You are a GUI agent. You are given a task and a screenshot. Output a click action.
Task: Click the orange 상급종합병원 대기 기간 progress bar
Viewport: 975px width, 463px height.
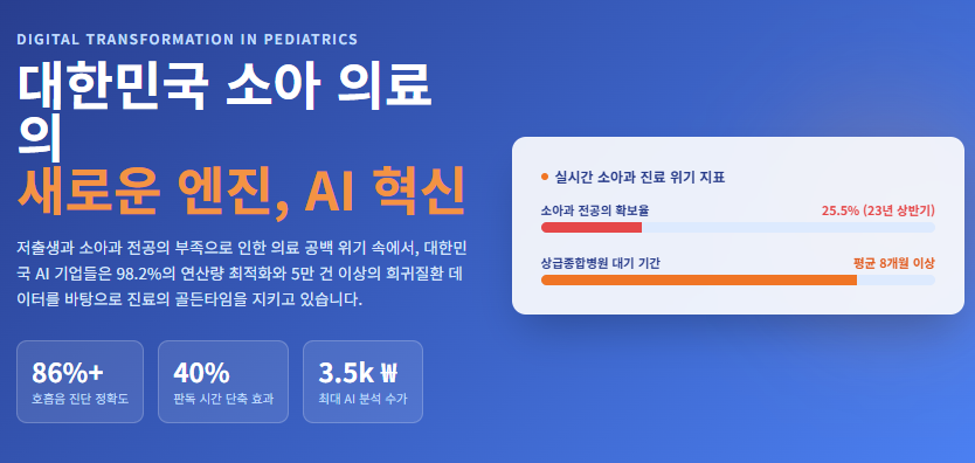(699, 280)
